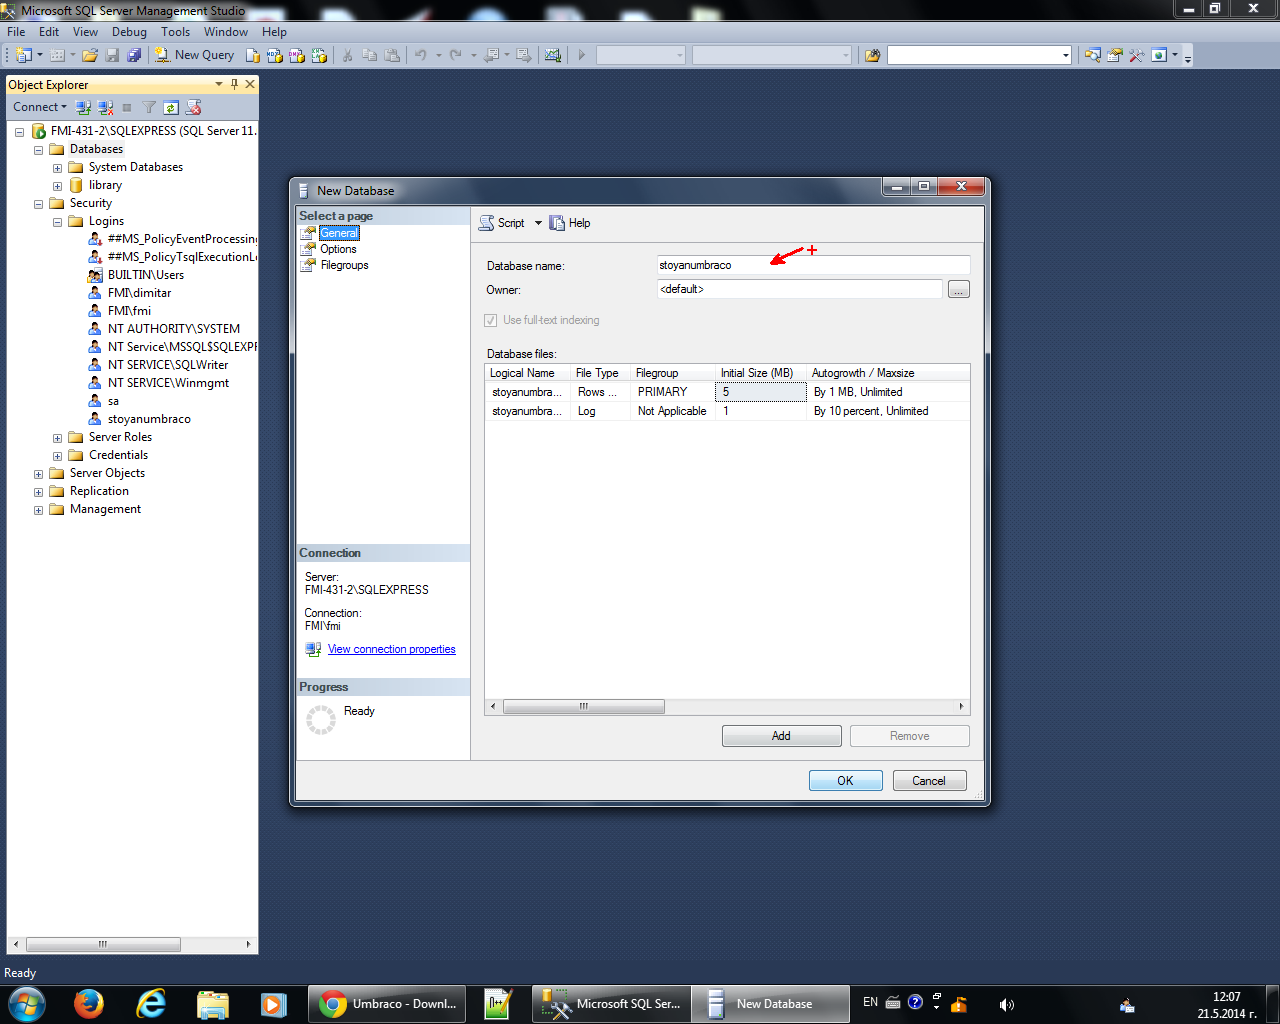Click the Add button for database files
1280x1024 pixels.
coord(781,735)
